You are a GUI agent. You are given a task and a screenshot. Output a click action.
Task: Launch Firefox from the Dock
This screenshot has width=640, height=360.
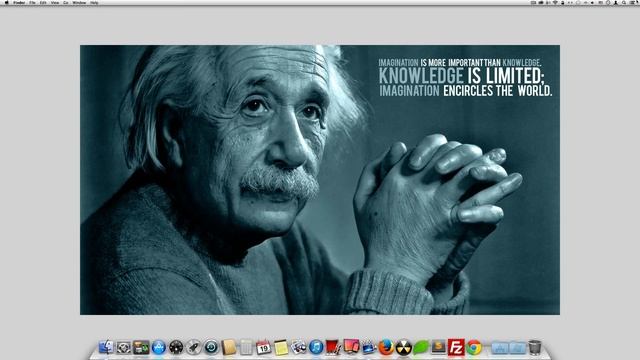click(386, 348)
